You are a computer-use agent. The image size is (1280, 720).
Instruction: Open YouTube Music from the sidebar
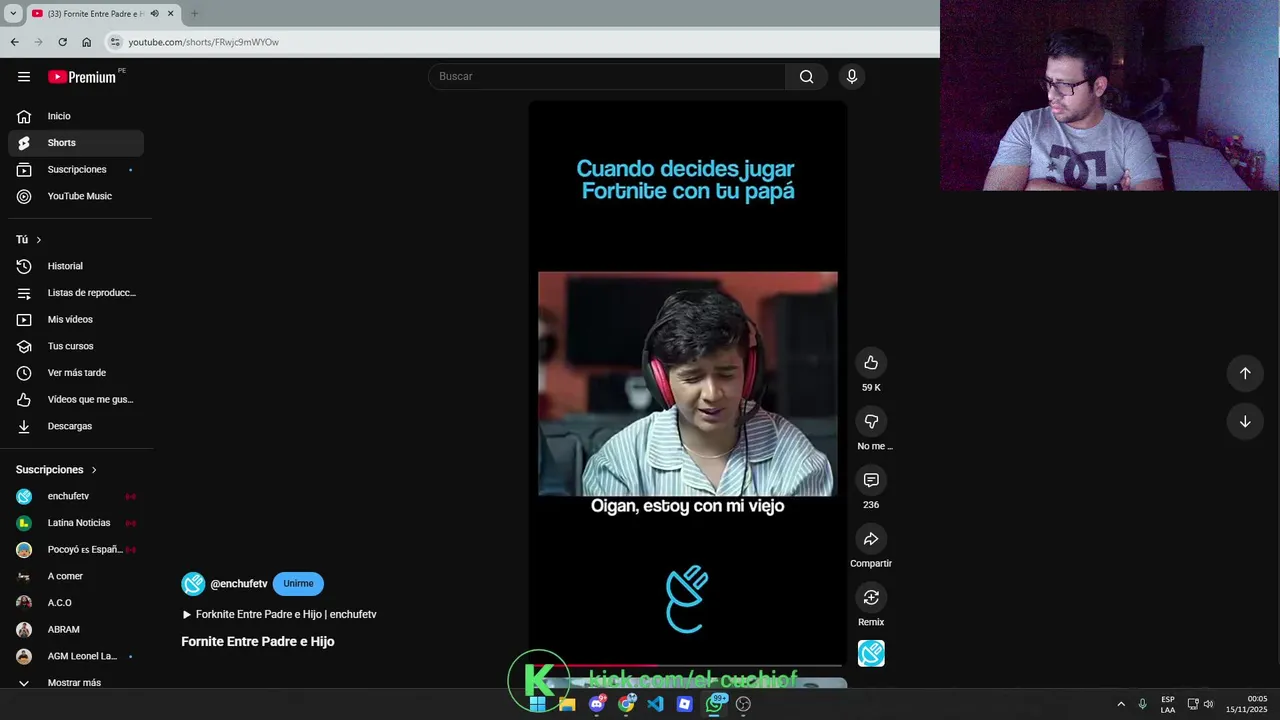(76, 196)
